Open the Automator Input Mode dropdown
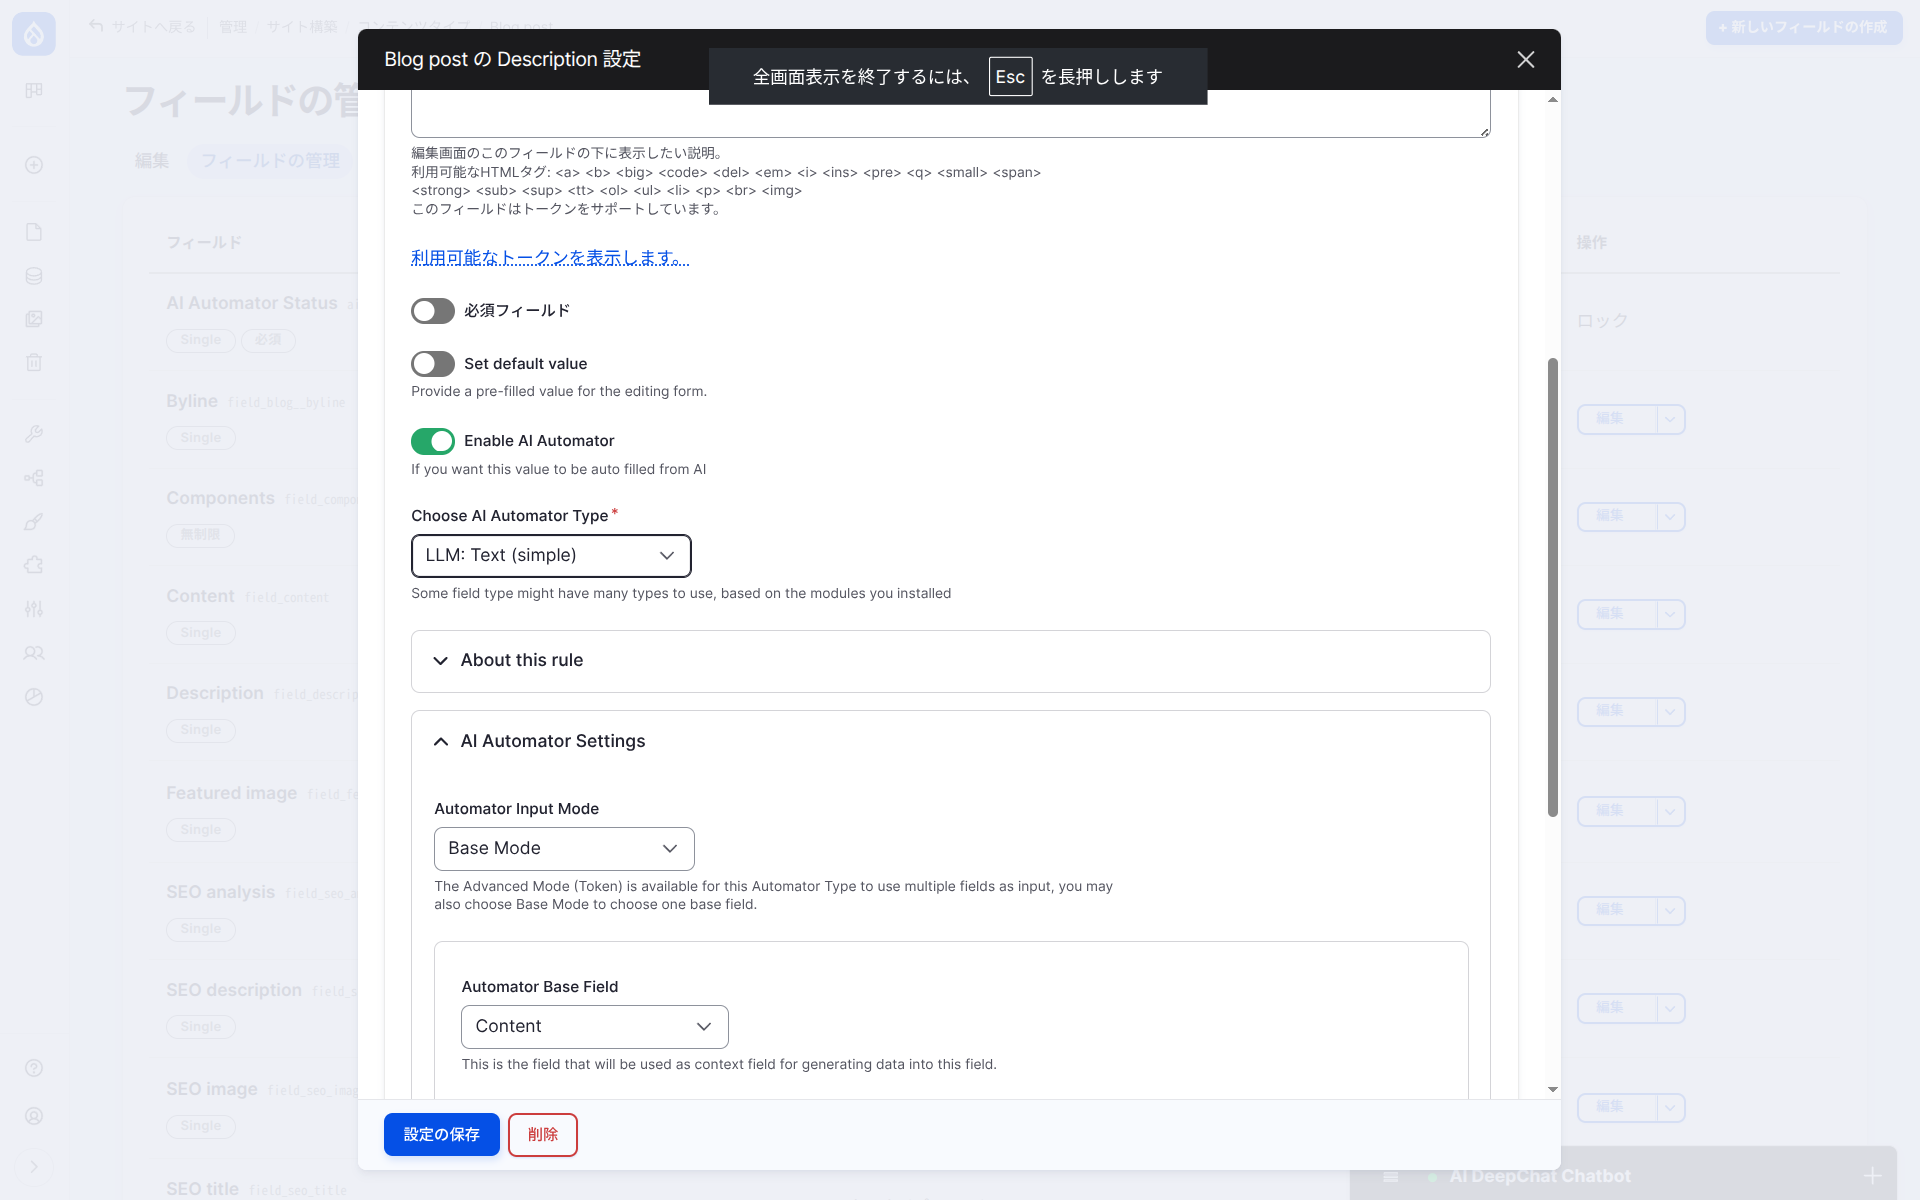1920x1200 pixels. pos(564,849)
